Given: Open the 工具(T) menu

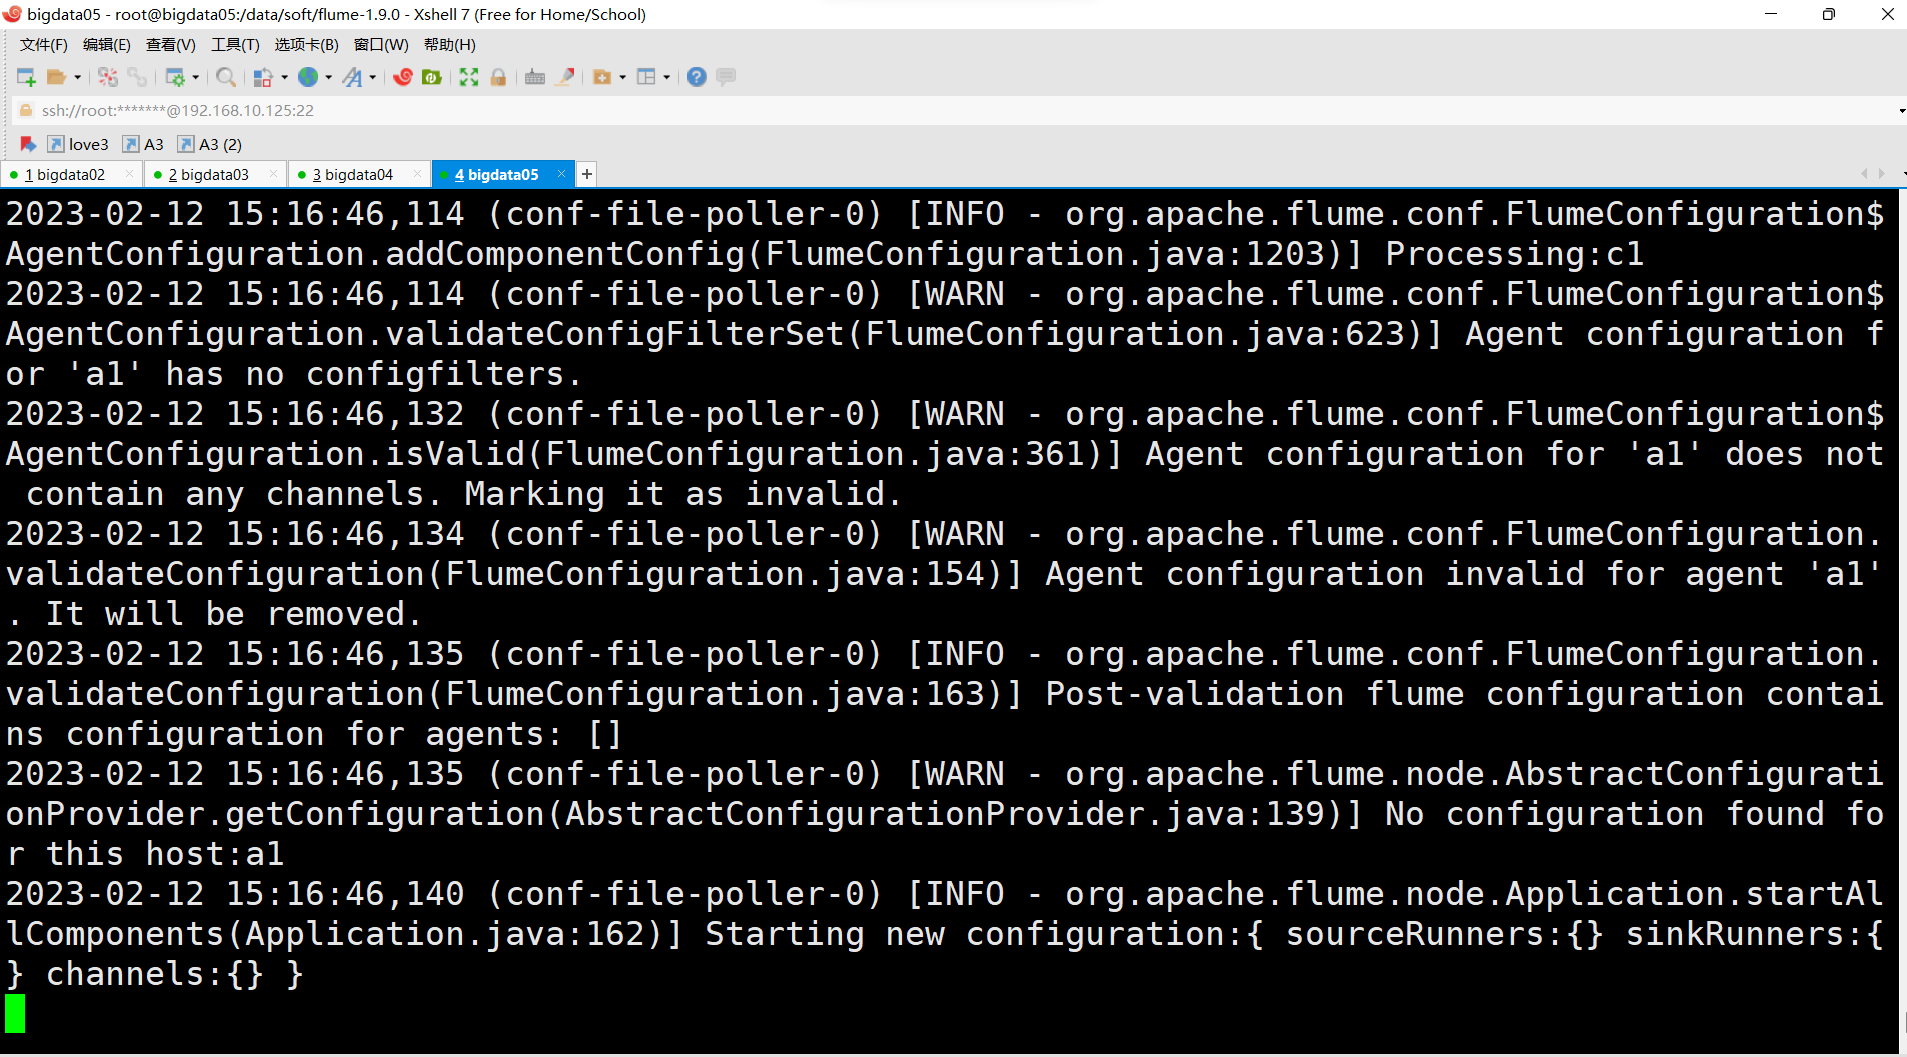Looking at the screenshot, I should point(235,45).
